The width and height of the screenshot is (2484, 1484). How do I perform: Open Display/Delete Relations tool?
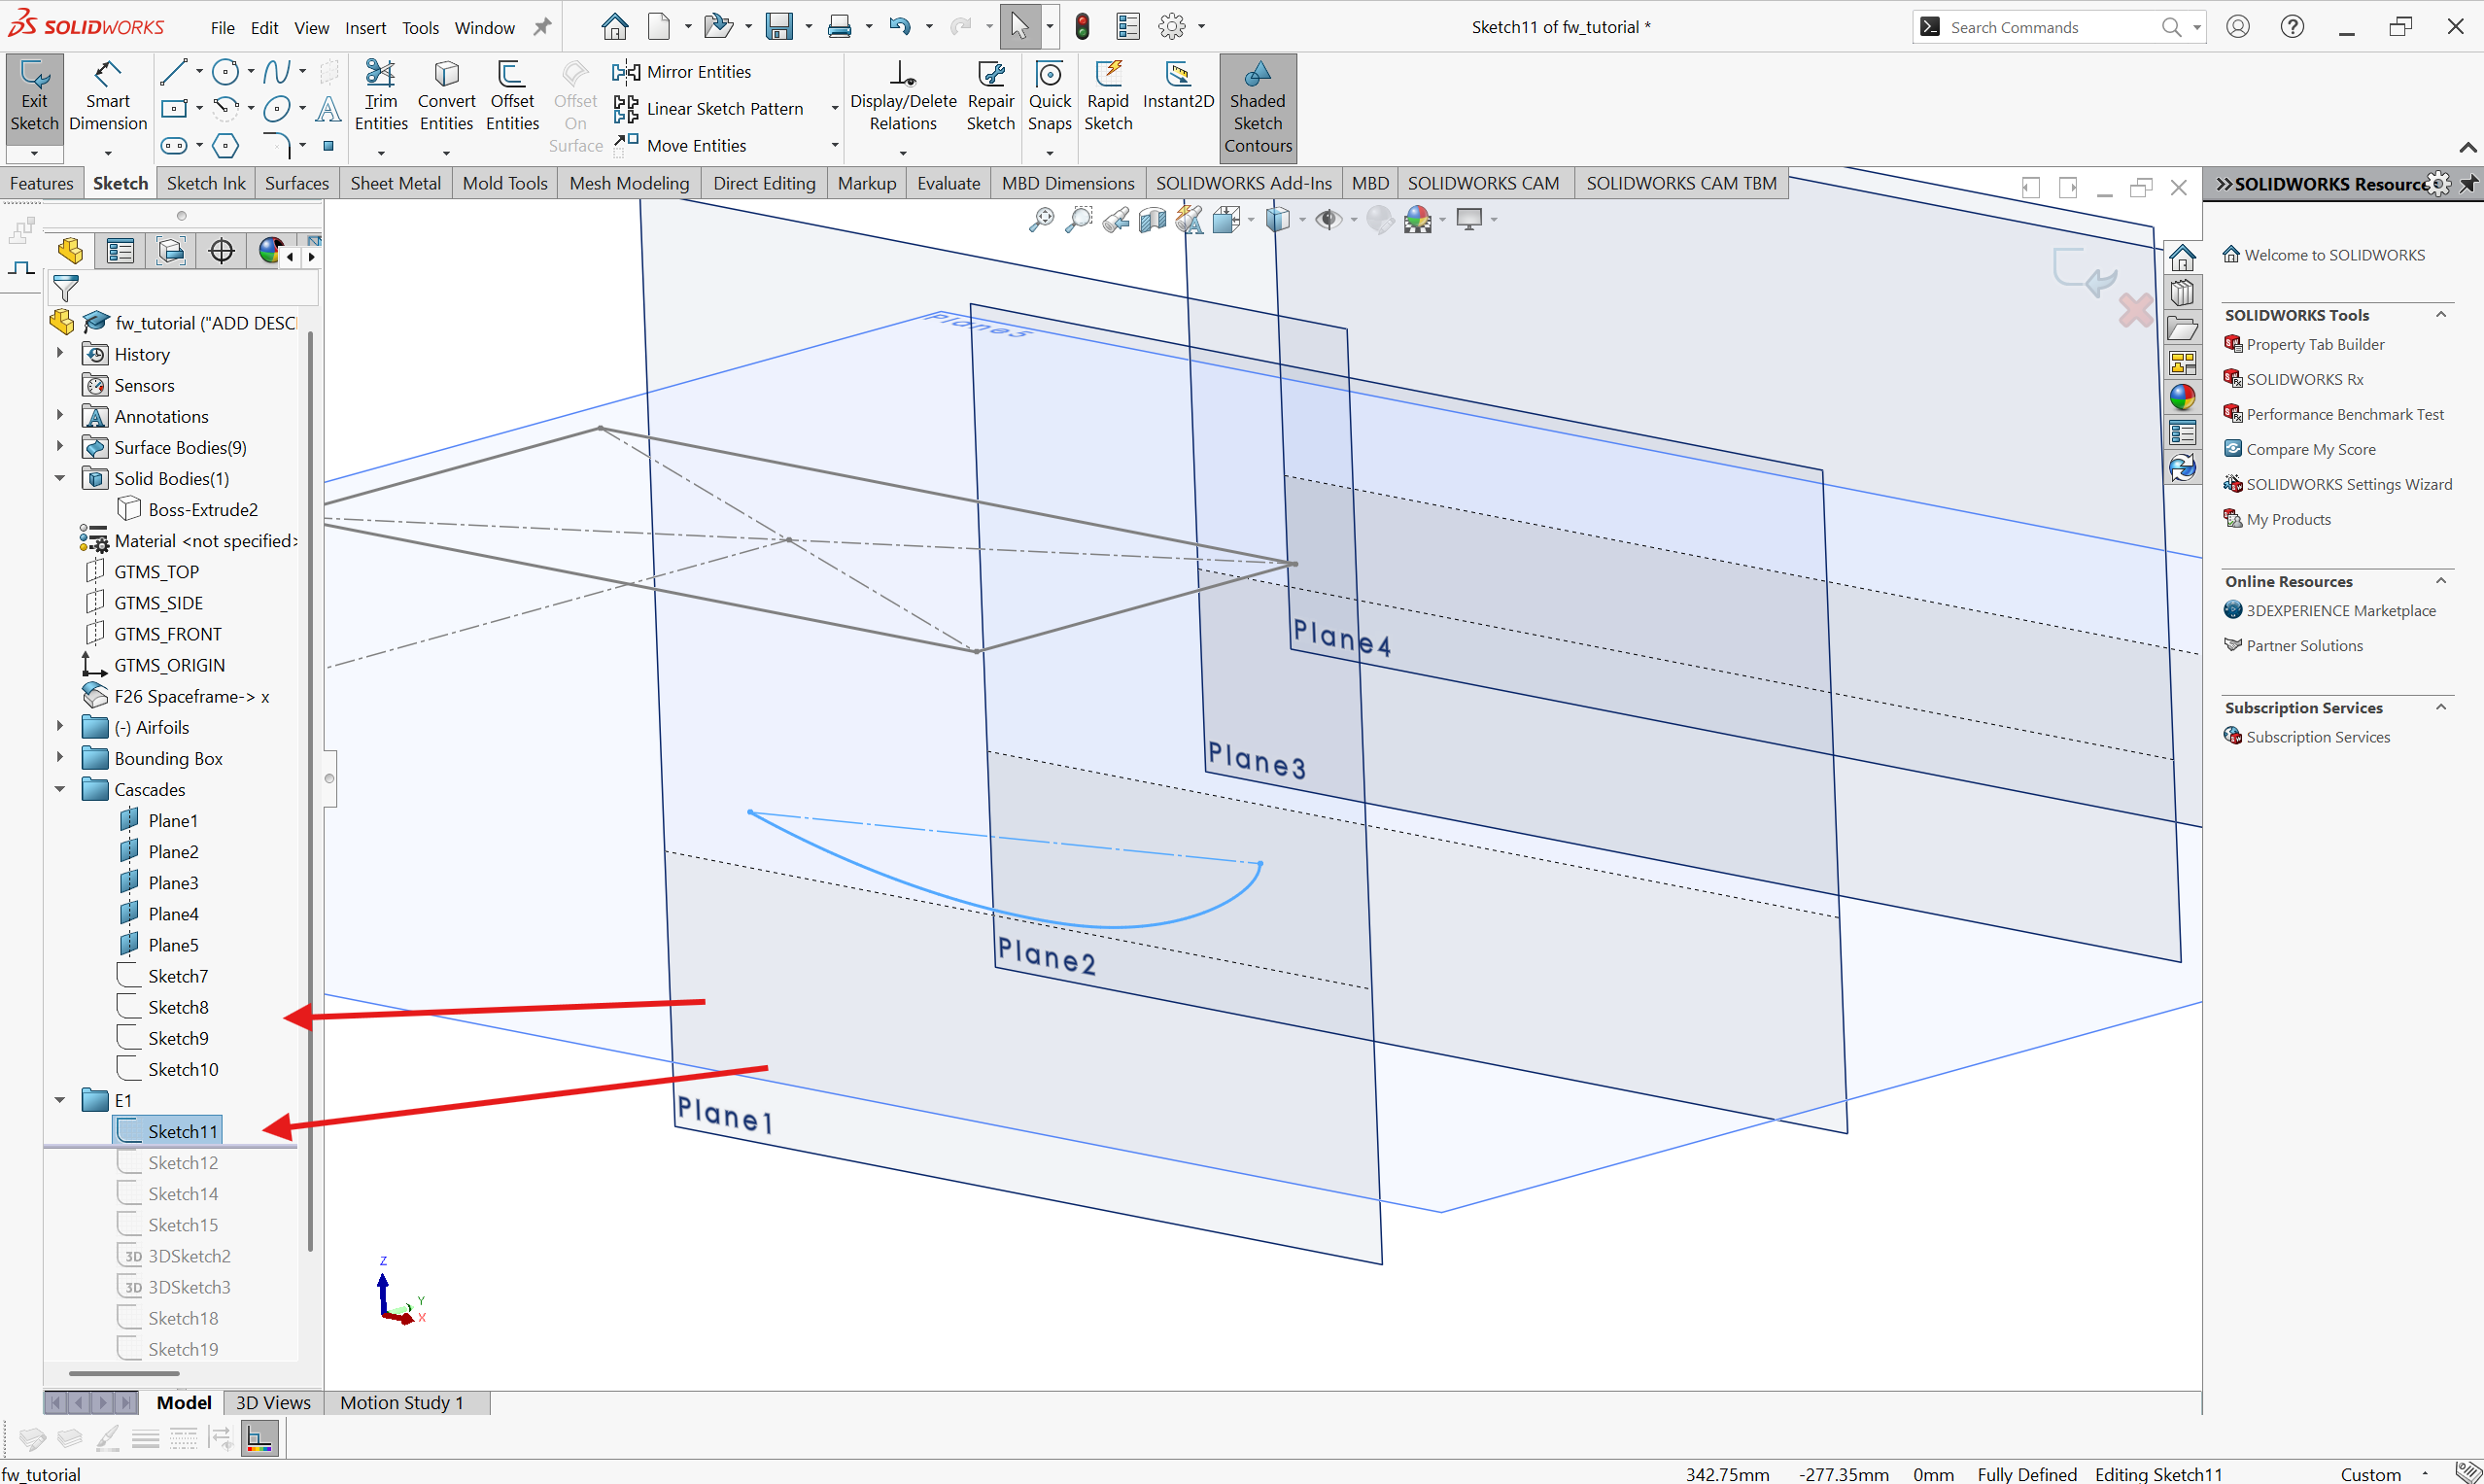(x=902, y=98)
